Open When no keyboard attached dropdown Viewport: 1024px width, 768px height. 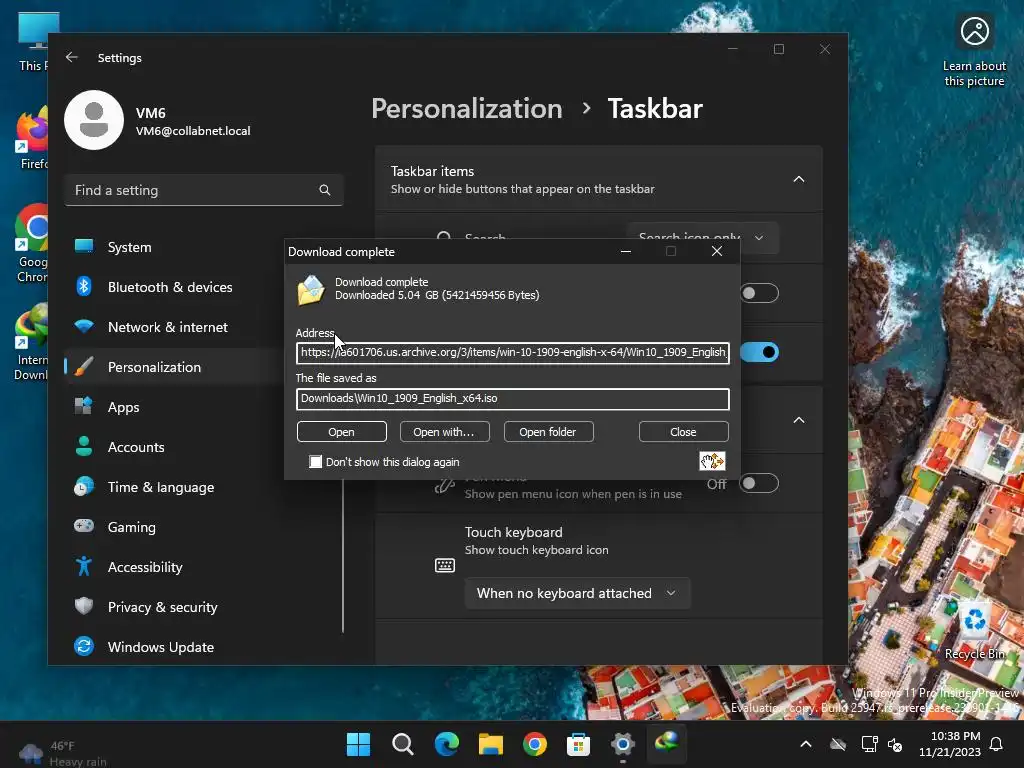click(x=577, y=593)
